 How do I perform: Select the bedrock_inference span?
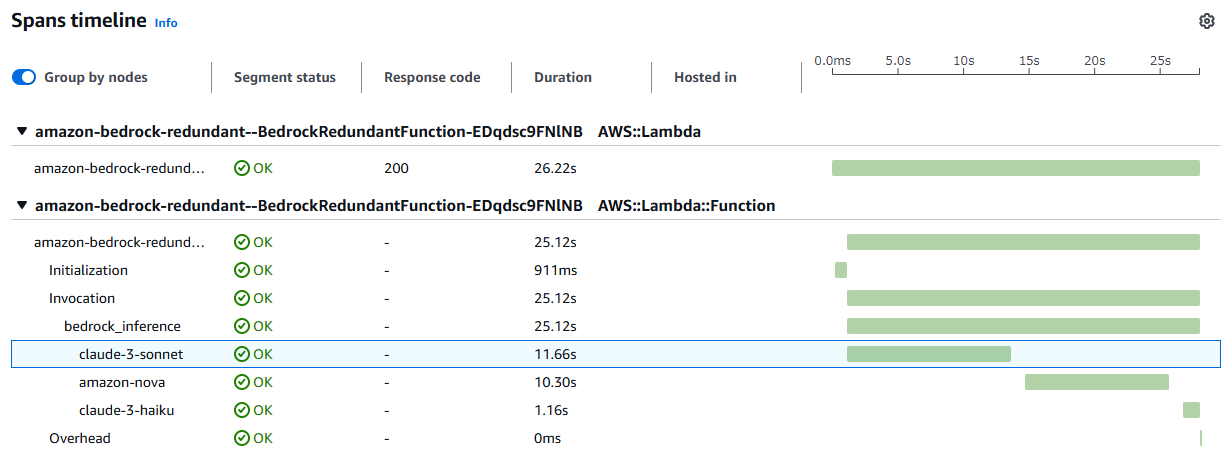122,326
